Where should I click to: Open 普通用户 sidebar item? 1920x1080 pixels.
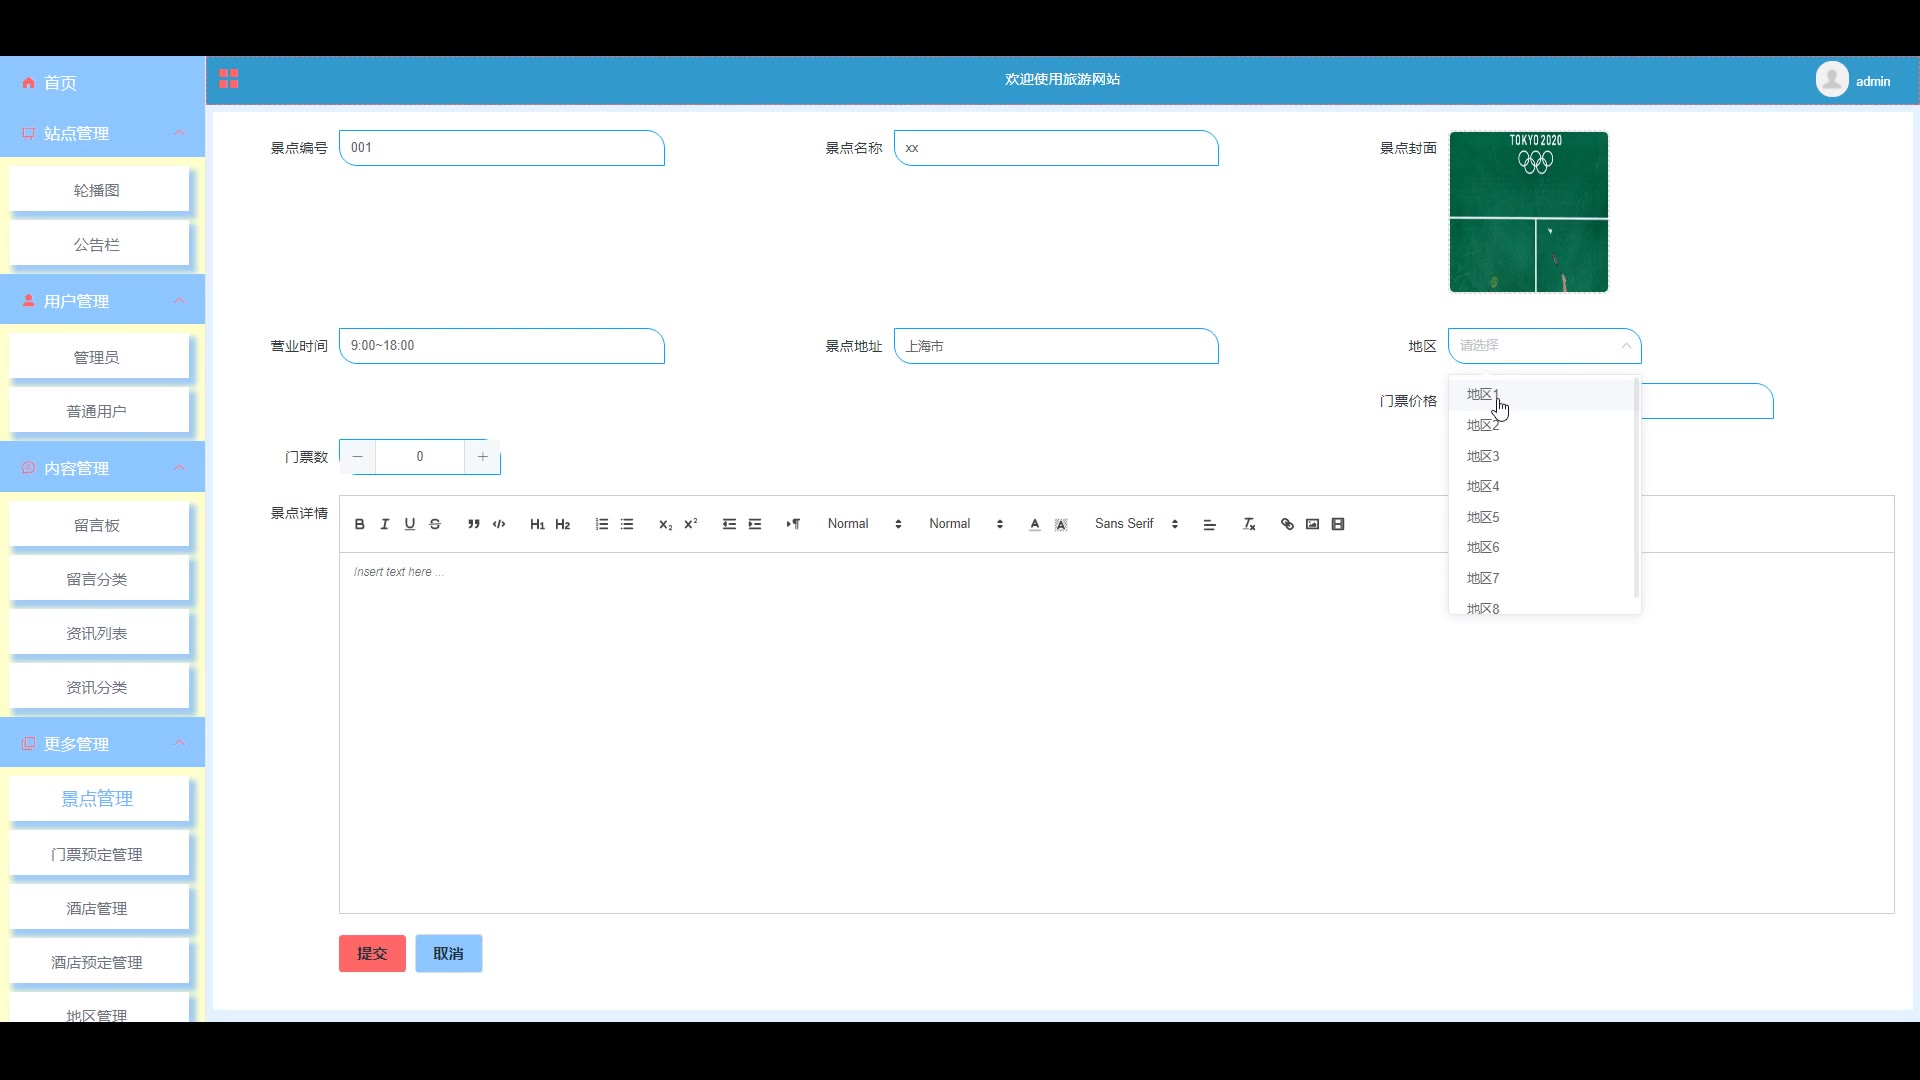click(98, 411)
